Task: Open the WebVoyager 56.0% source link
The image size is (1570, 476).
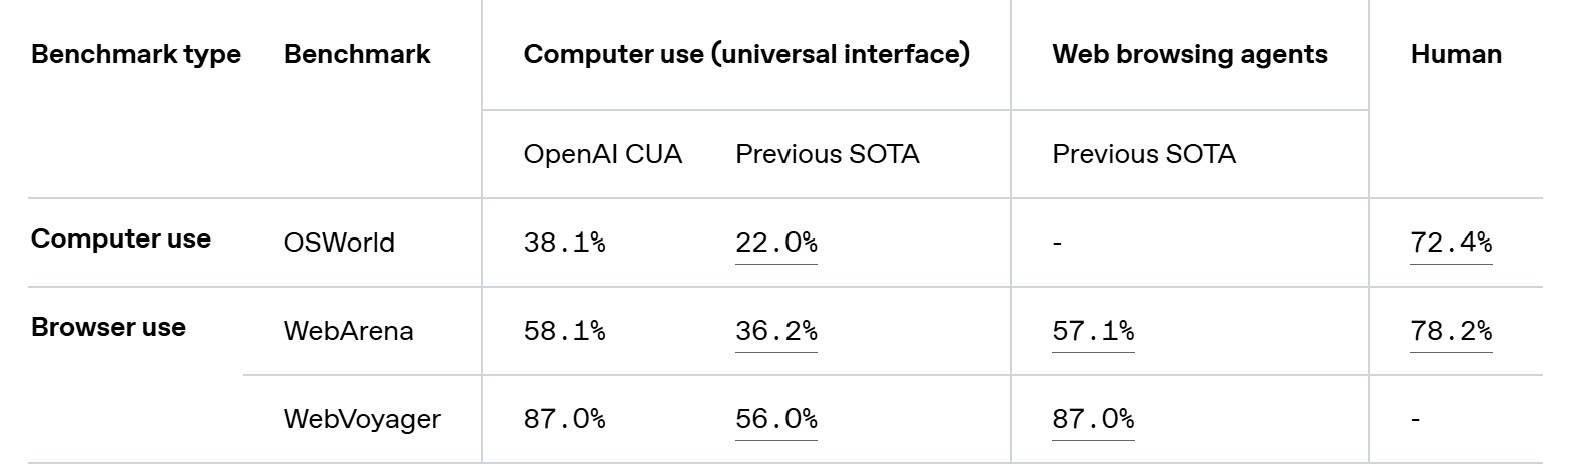Action: (776, 419)
